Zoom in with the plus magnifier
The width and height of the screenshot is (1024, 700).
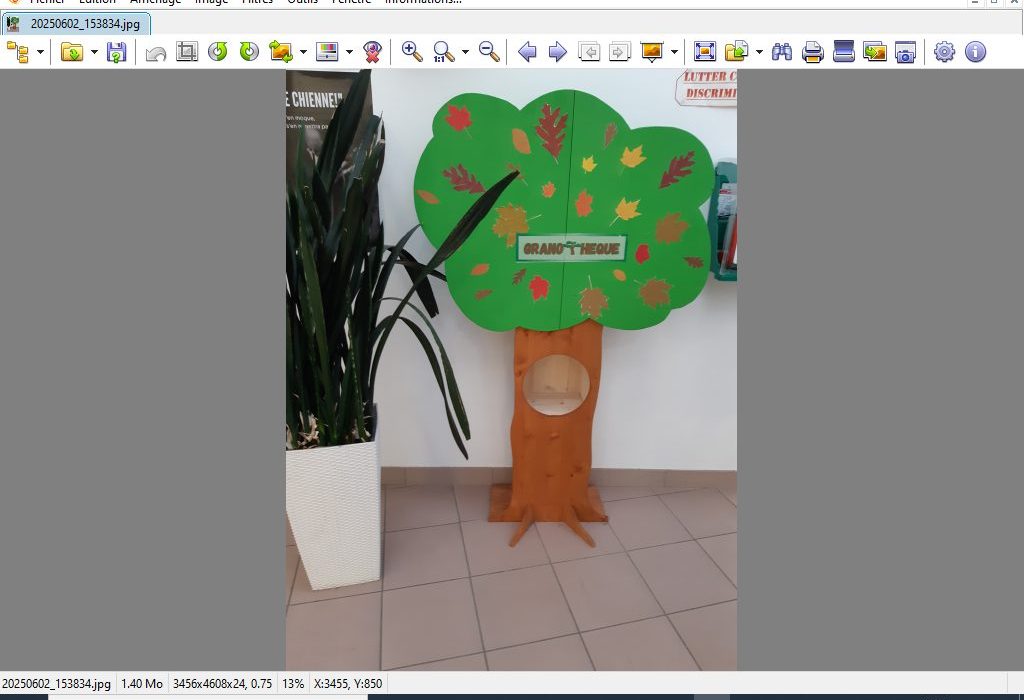click(411, 52)
